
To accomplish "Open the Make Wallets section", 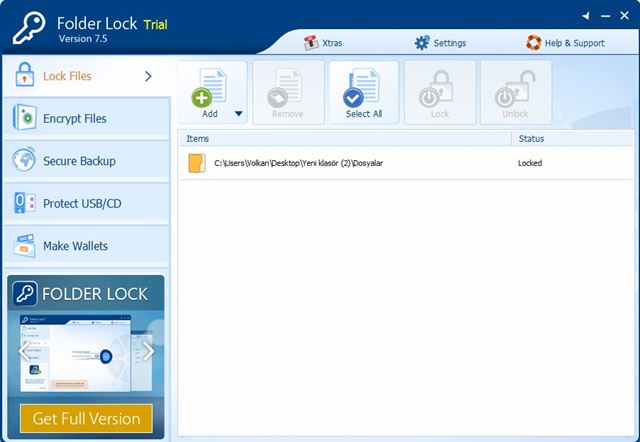I will [x=87, y=246].
